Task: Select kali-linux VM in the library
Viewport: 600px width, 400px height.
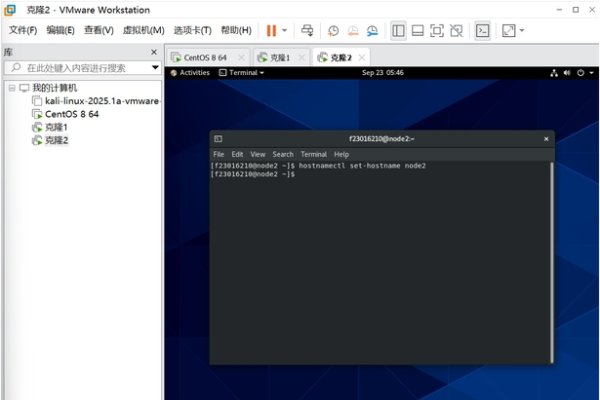Action: tap(100, 101)
